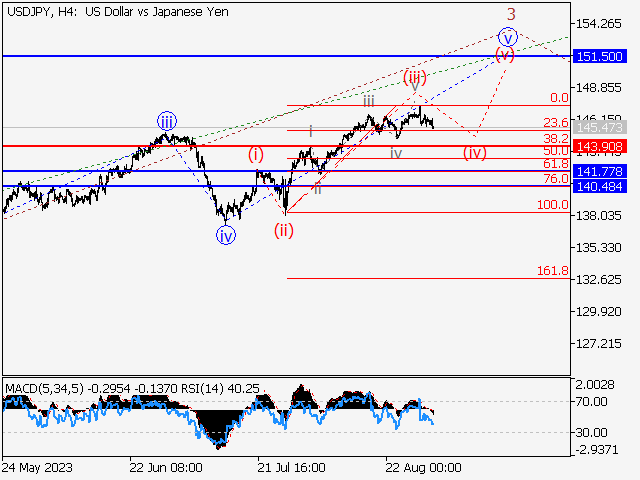Click the 148.855 price axis value
640x480 pixels.
tap(599, 88)
